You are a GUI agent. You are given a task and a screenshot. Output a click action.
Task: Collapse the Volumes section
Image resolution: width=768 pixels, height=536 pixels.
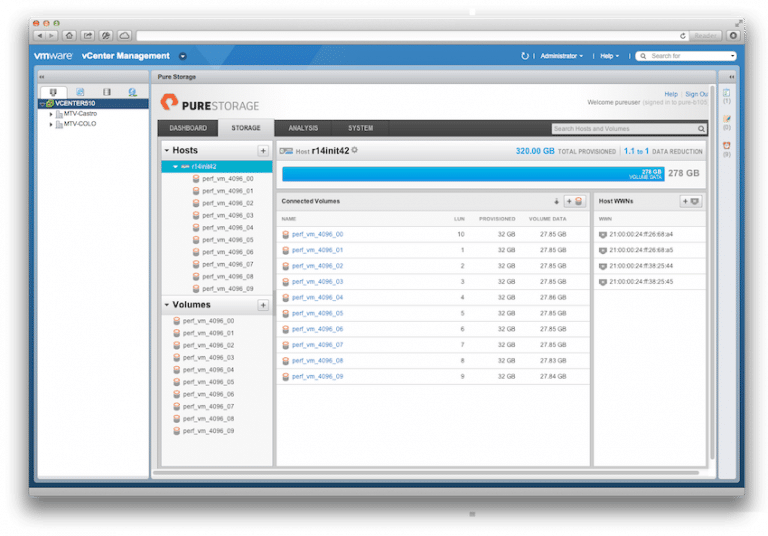click(167, 305)
